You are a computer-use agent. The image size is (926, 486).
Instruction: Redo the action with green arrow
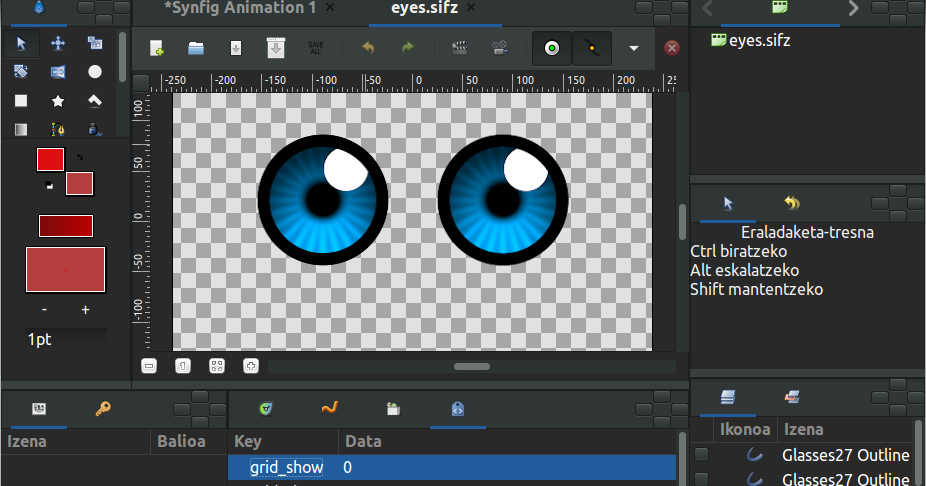click(x=408, y=48)
